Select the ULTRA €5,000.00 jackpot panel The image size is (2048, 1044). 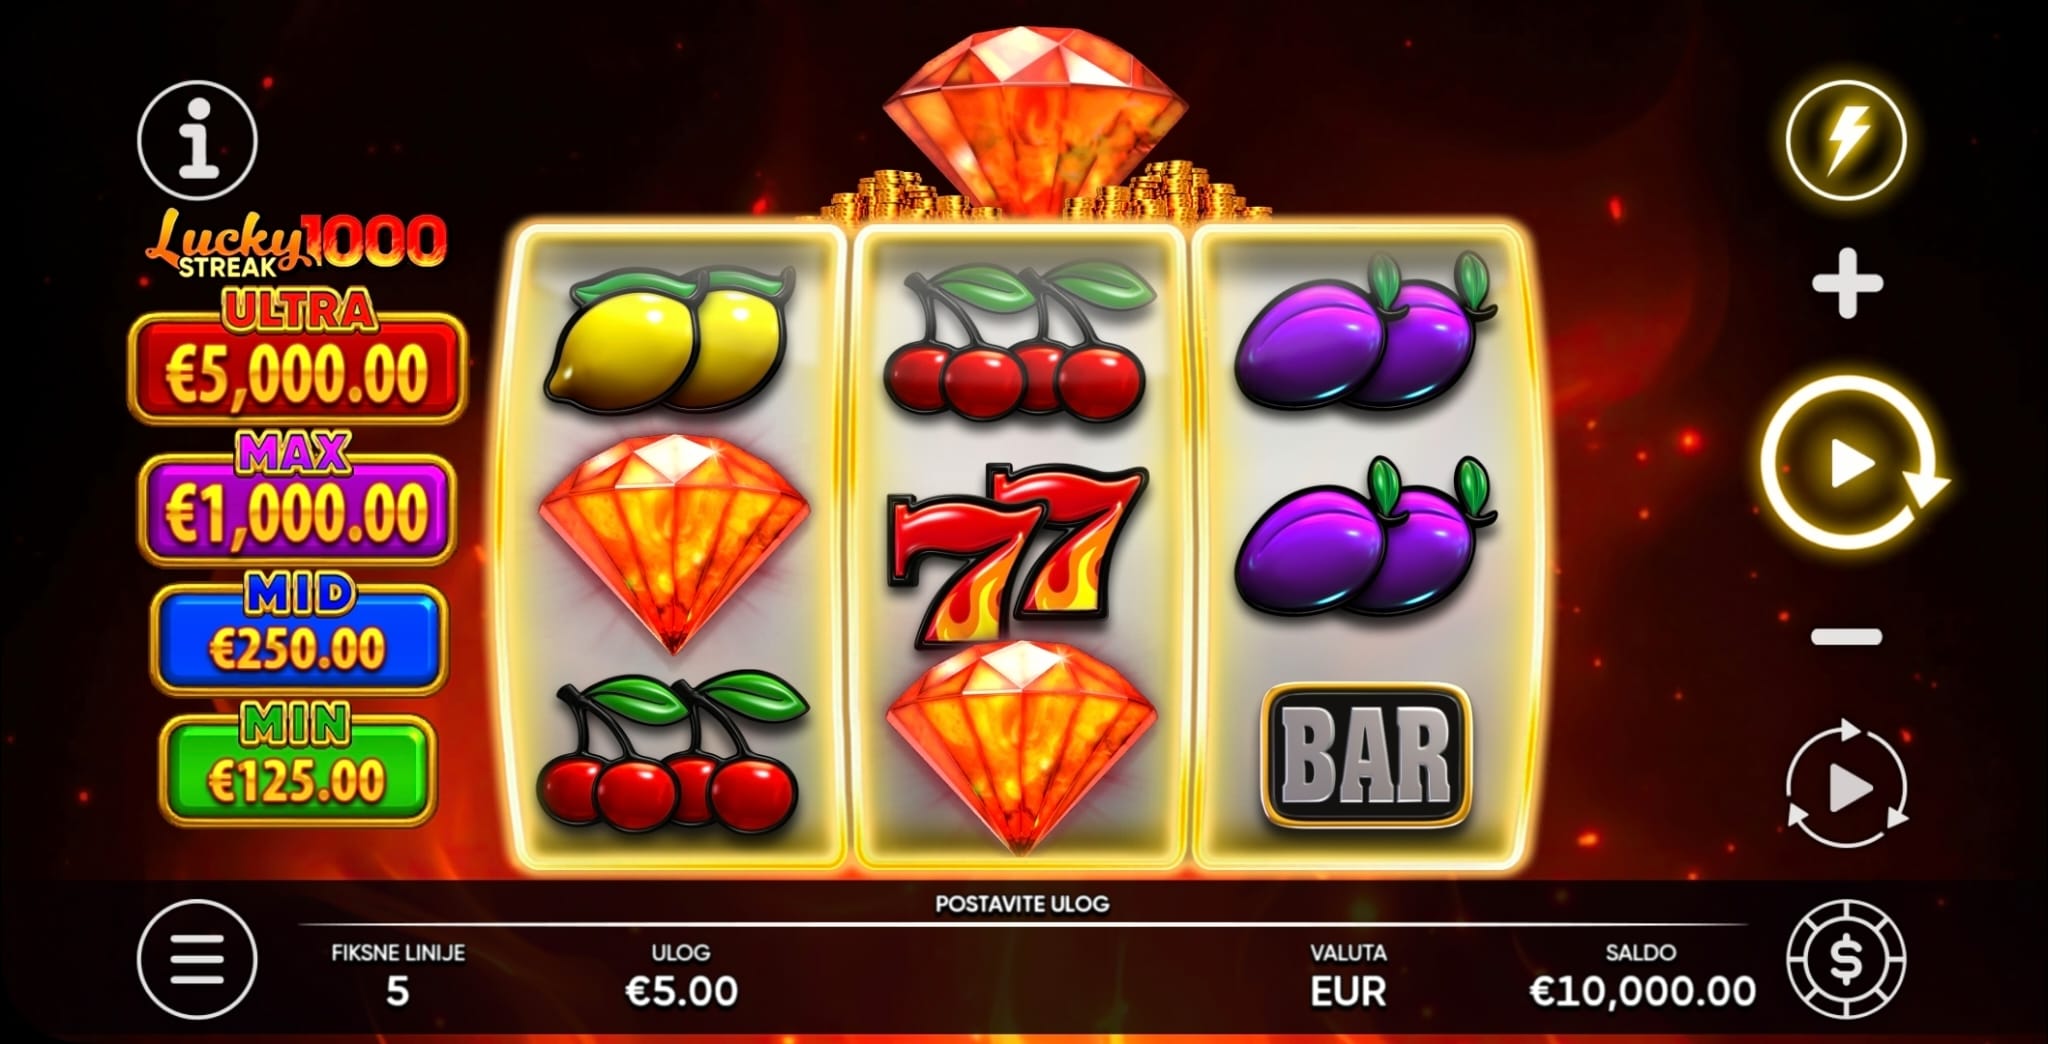(297, 357)
